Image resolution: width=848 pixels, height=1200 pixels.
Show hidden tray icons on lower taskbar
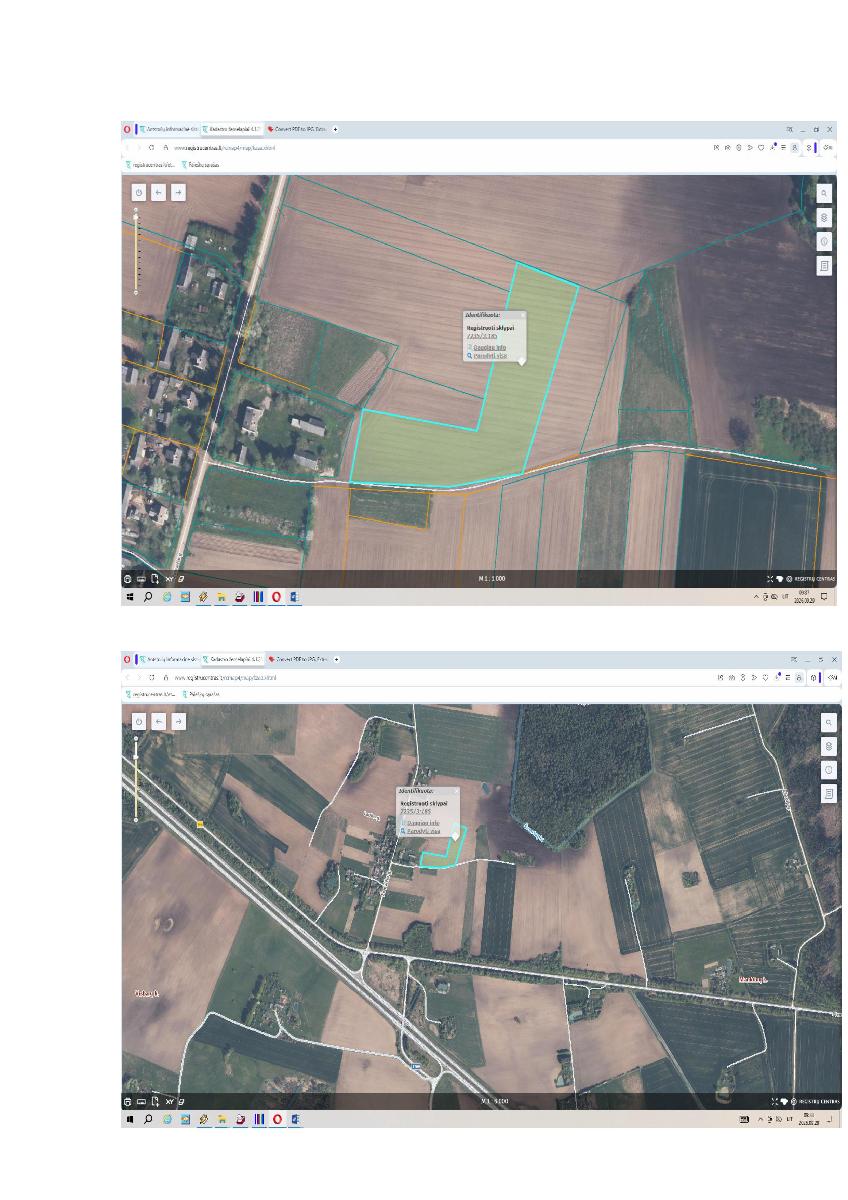(761, 1119)
